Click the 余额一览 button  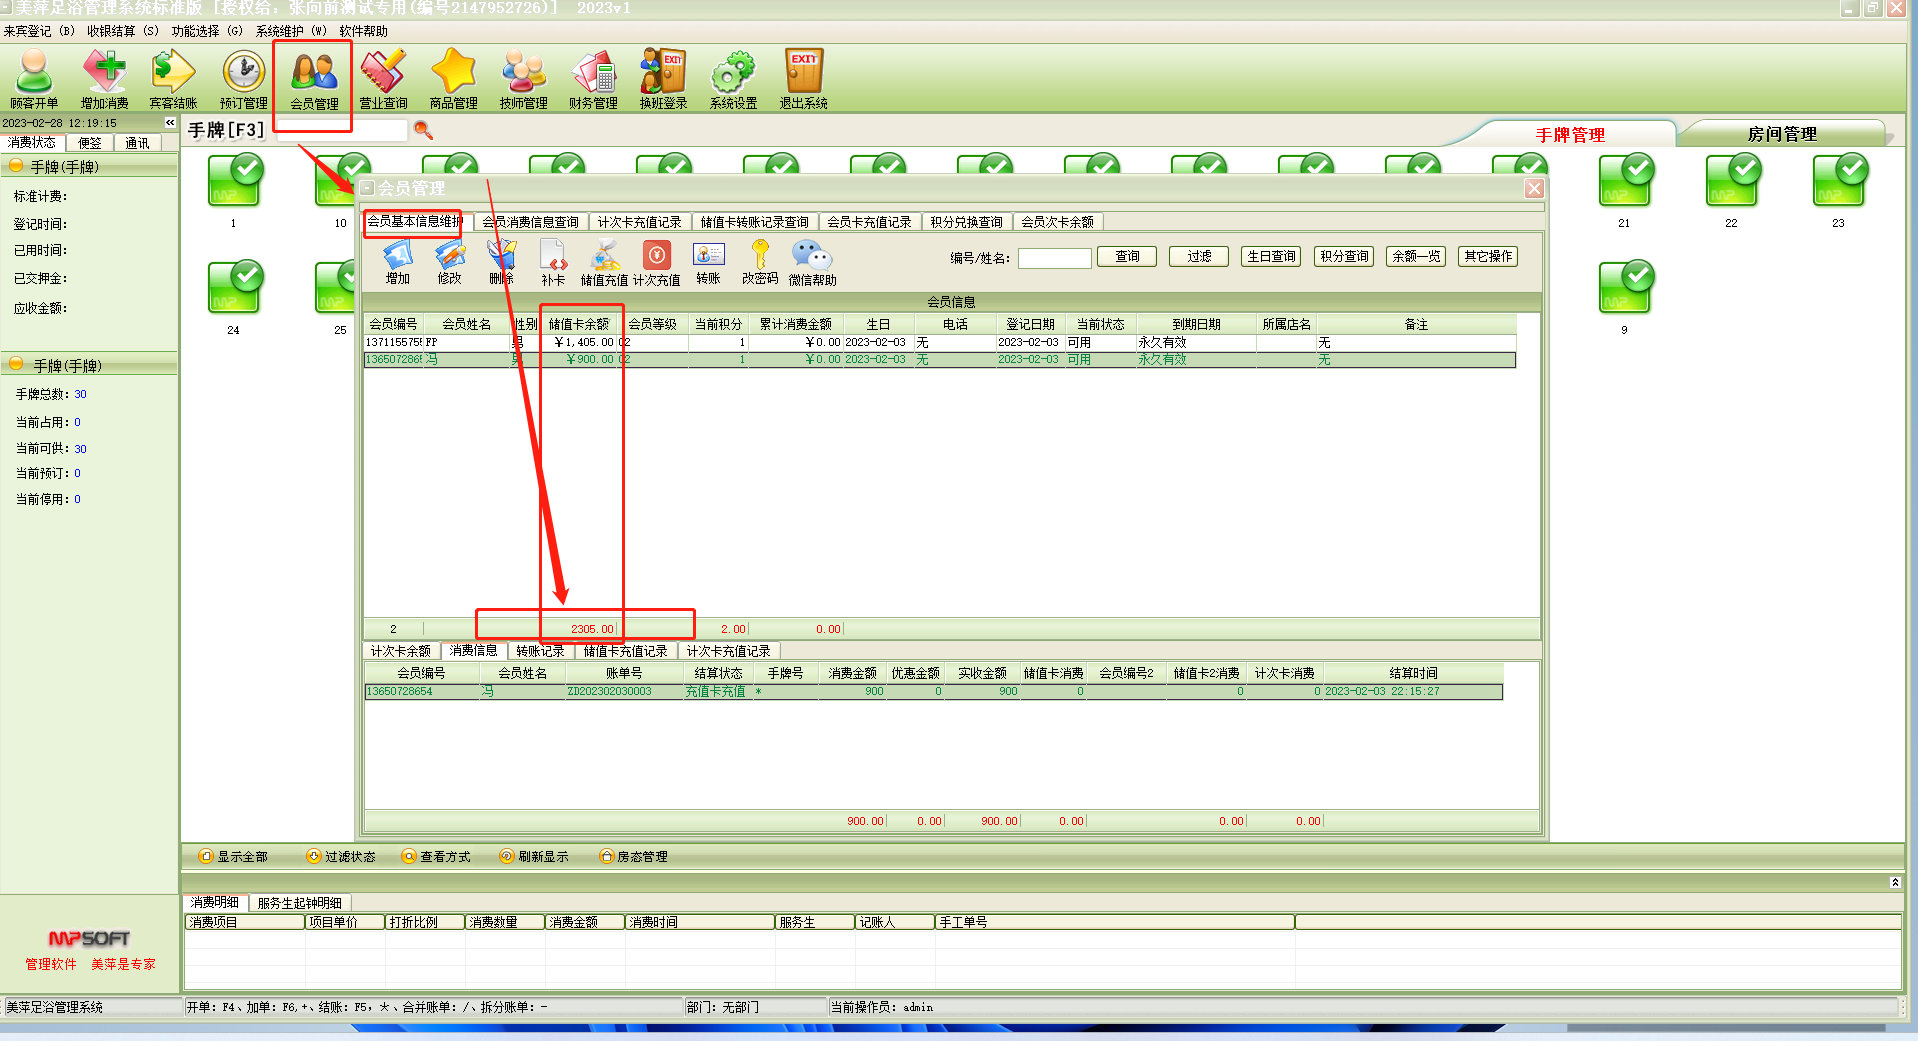click(x=1416, y=257)
